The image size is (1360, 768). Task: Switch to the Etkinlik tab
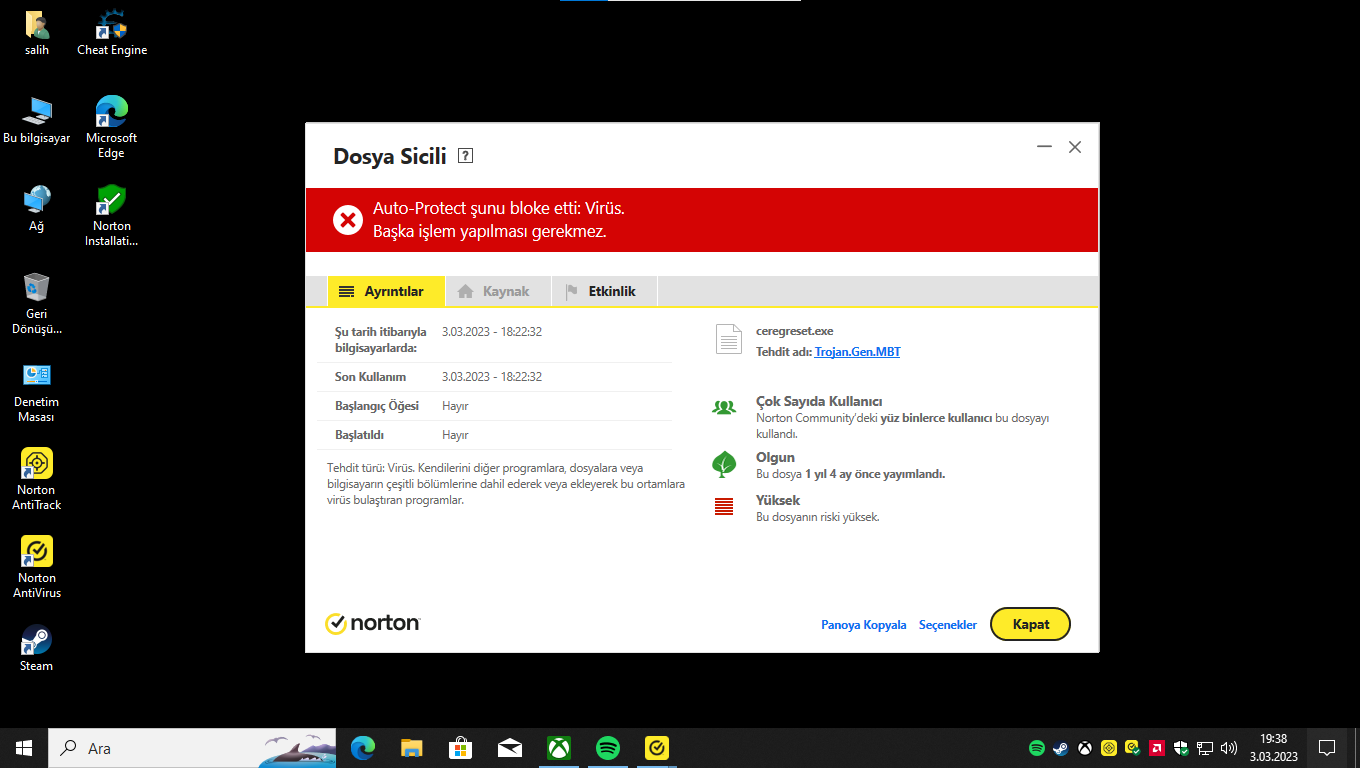coord(604,291)
